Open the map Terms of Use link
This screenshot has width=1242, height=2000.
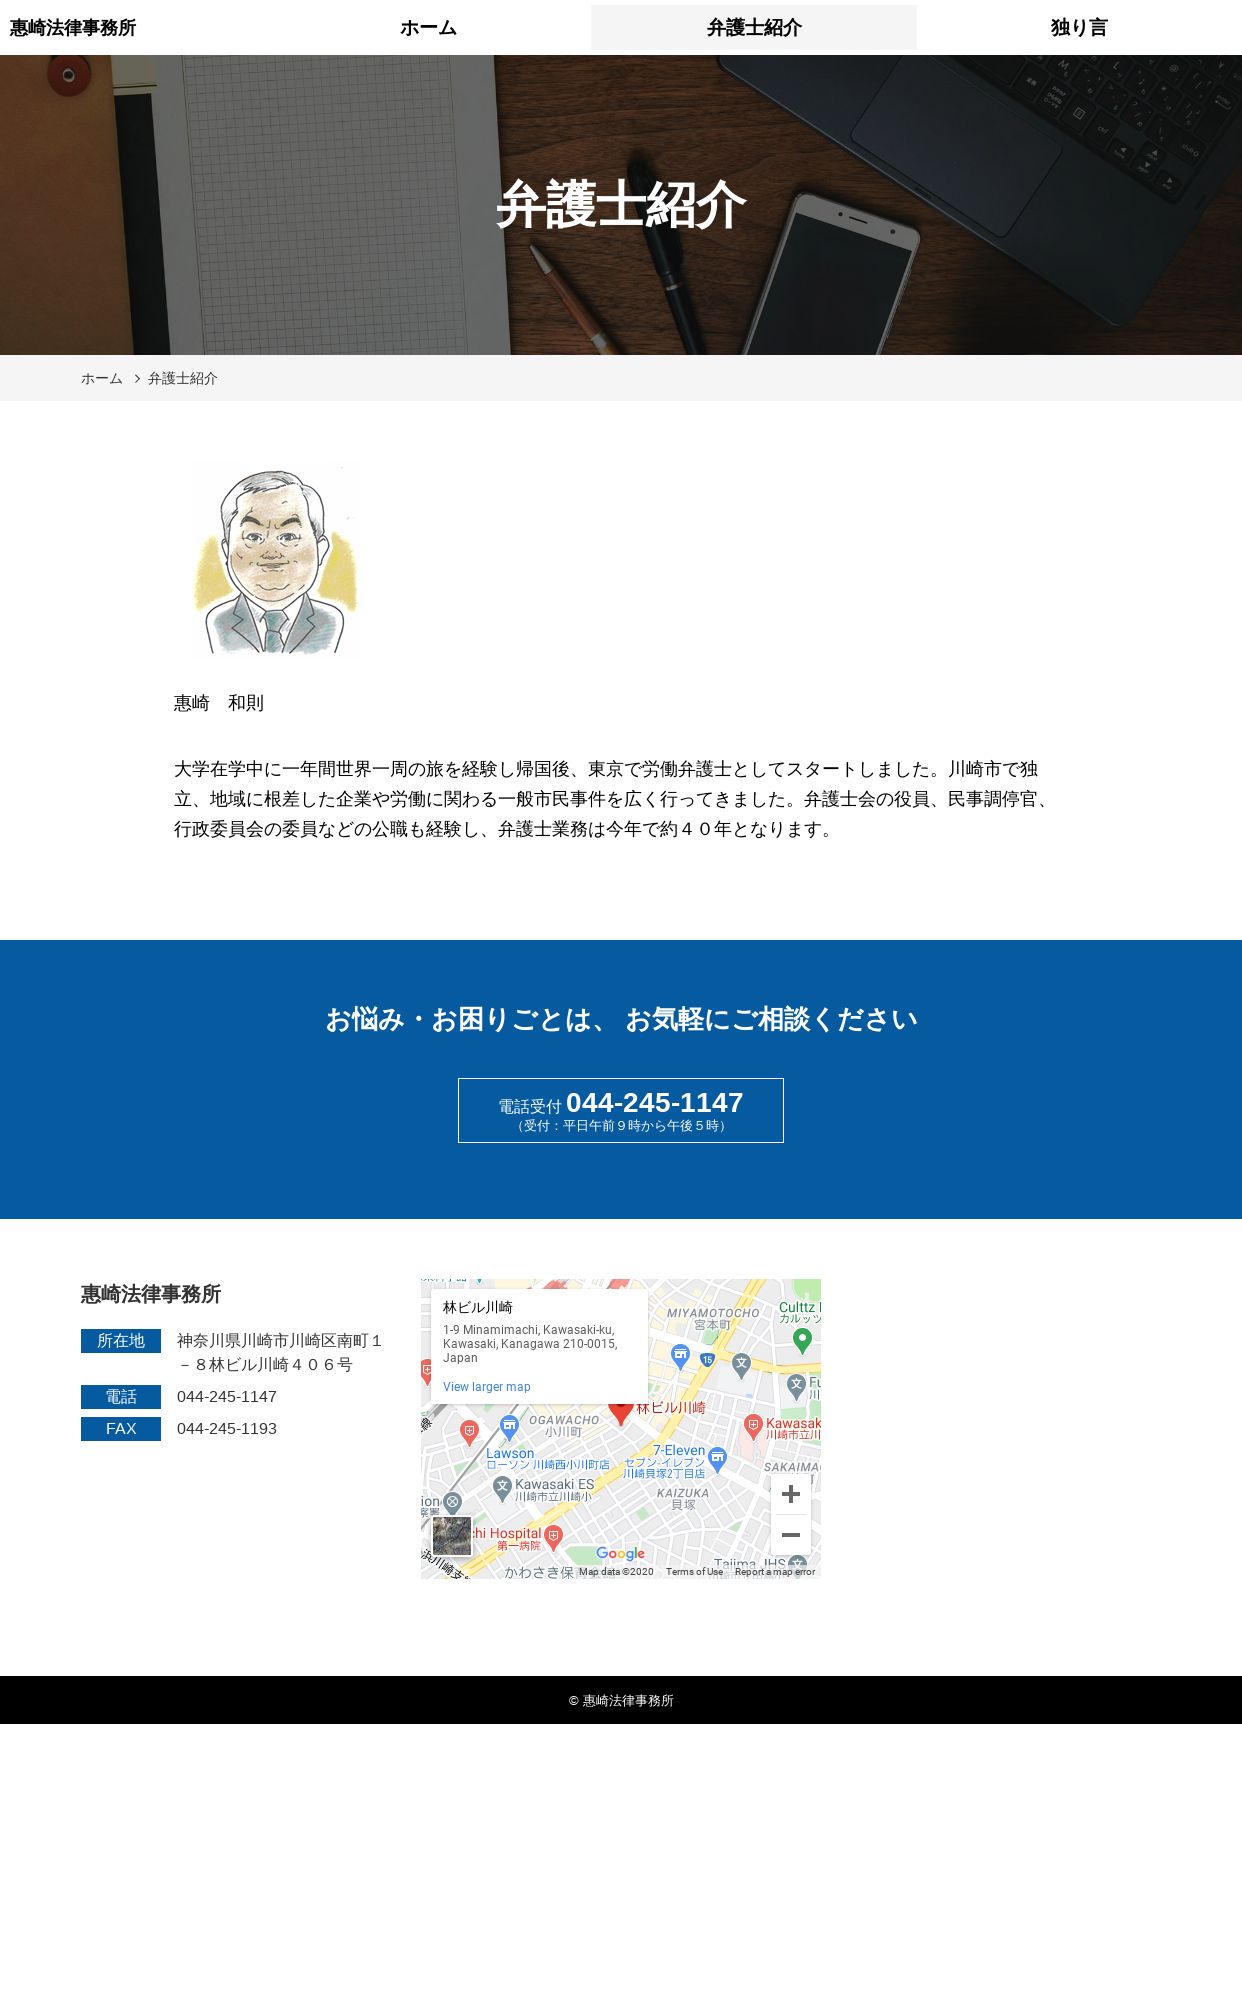coord(694,1572)
